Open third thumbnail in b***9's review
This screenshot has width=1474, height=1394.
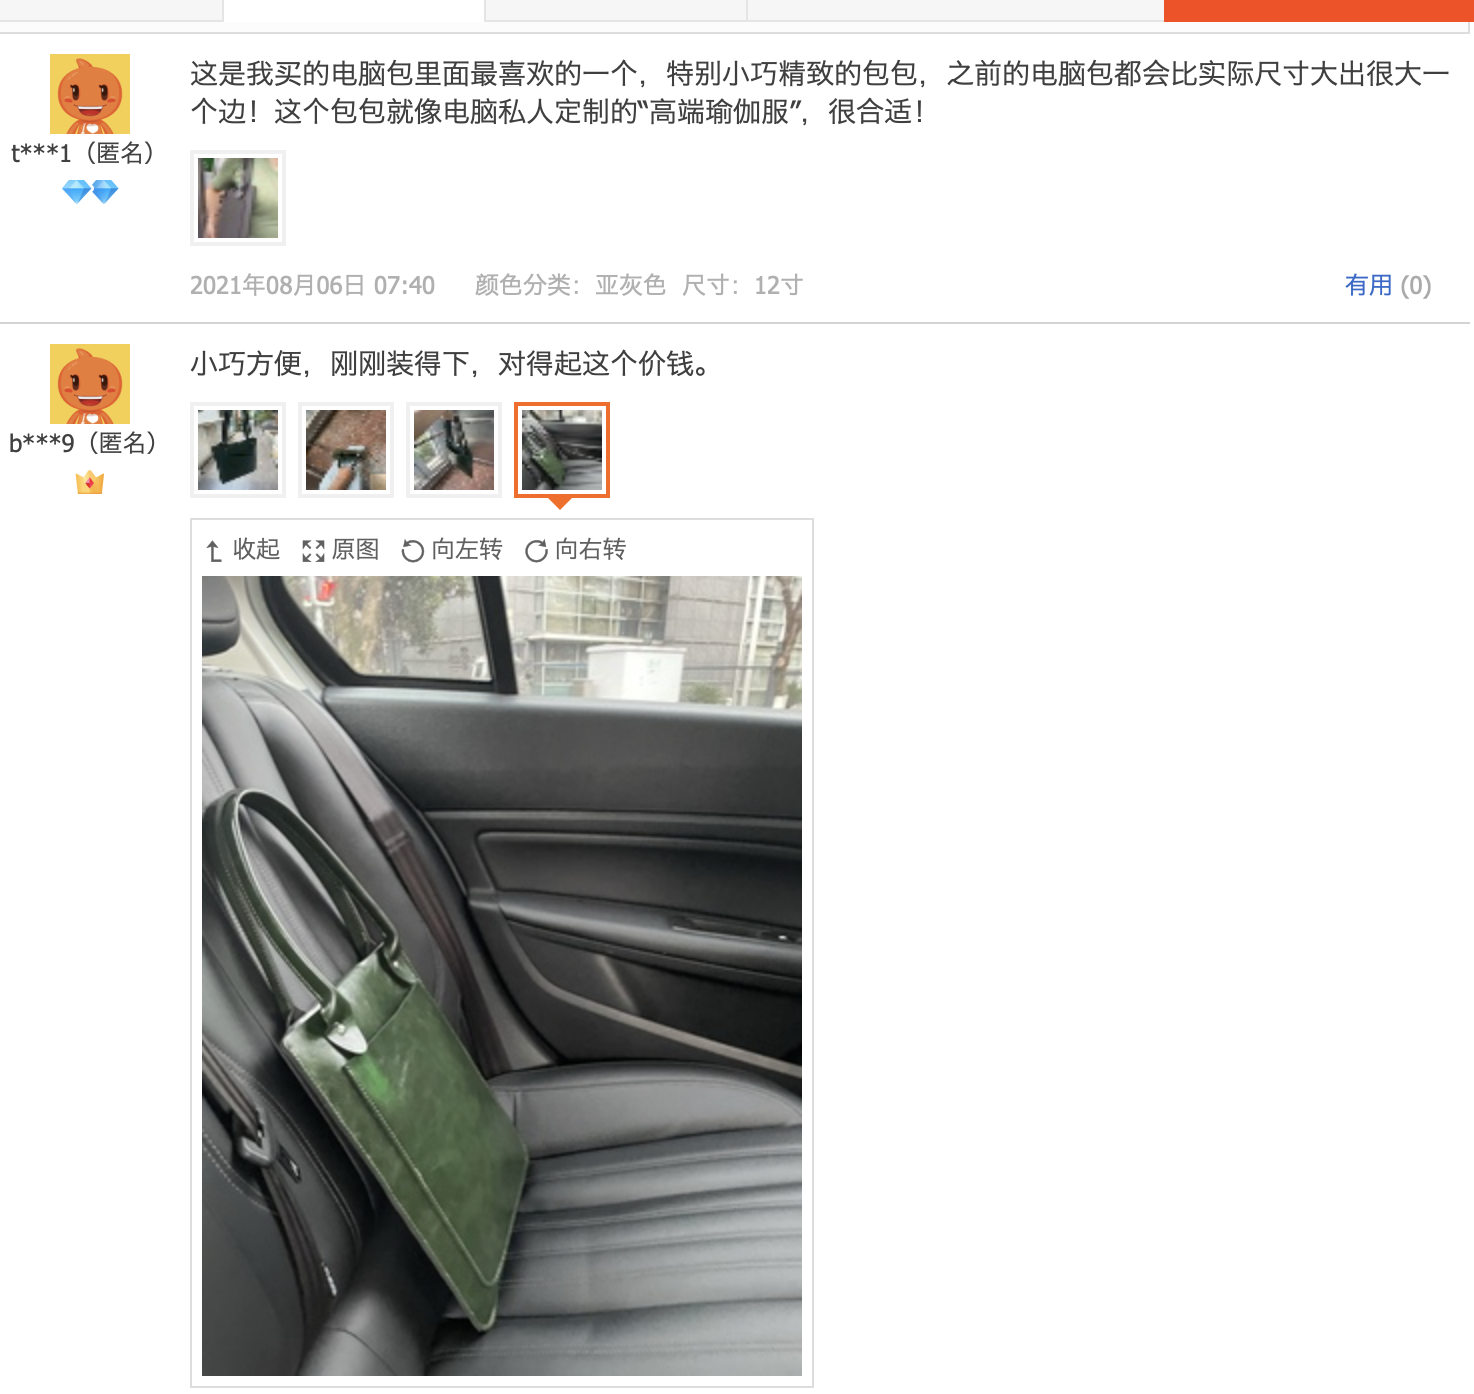tap(454, 450)
